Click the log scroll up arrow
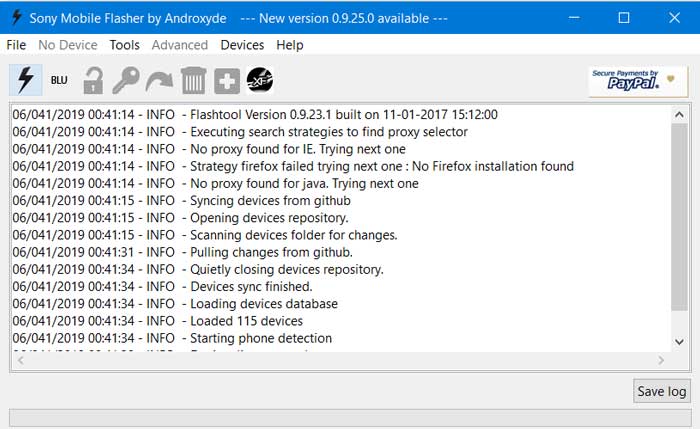Image resolution: width=700 pixels, height=429 pixels. point(679,115)
